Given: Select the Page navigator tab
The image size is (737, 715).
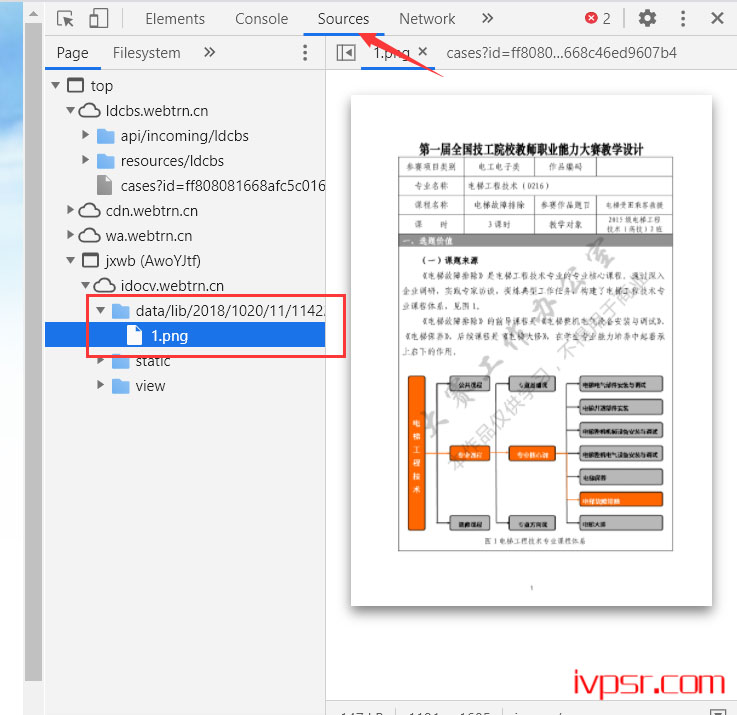Looking at the screenshot, I should coord(72,53).
